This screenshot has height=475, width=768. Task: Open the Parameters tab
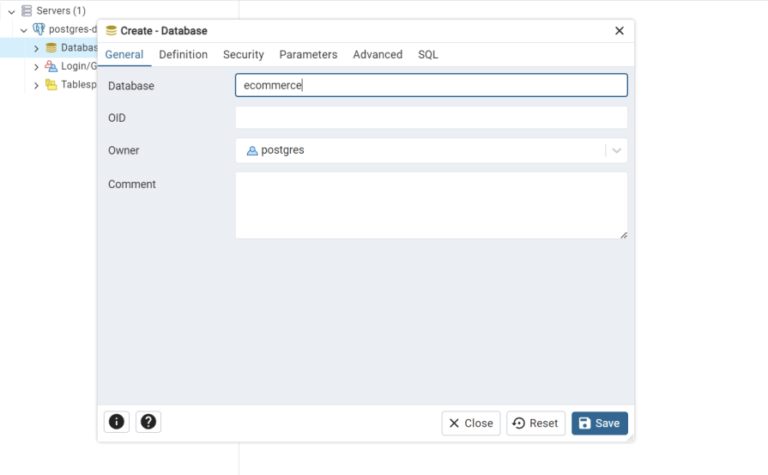[x=308, y=54]
